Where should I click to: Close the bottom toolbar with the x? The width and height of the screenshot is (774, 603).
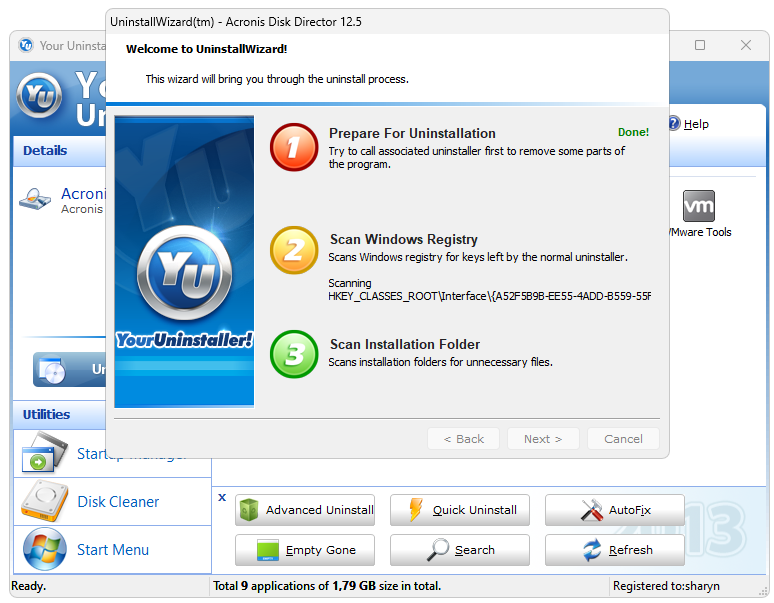(x=222, y=497)
